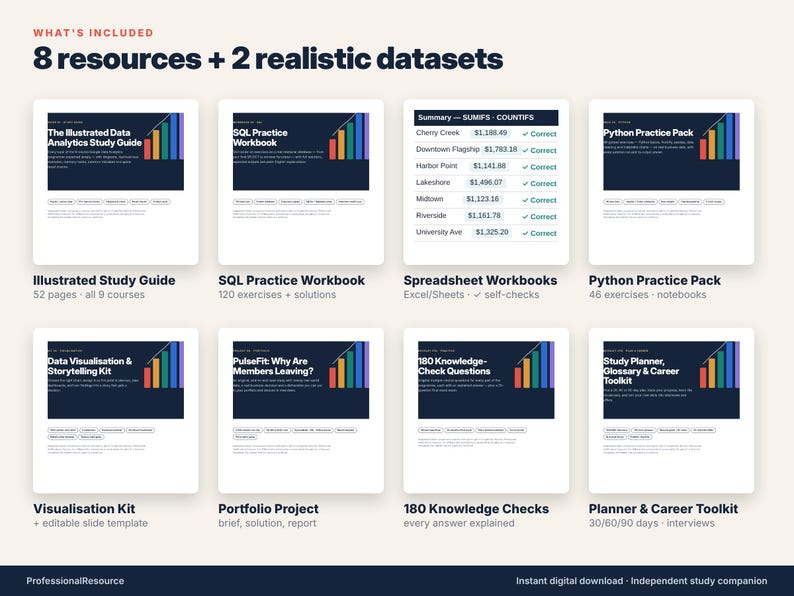Open the 180 Knowledge Checks thumbnail card
The image size is (794, 596).
pyautogui.click(x=486, y=411)
